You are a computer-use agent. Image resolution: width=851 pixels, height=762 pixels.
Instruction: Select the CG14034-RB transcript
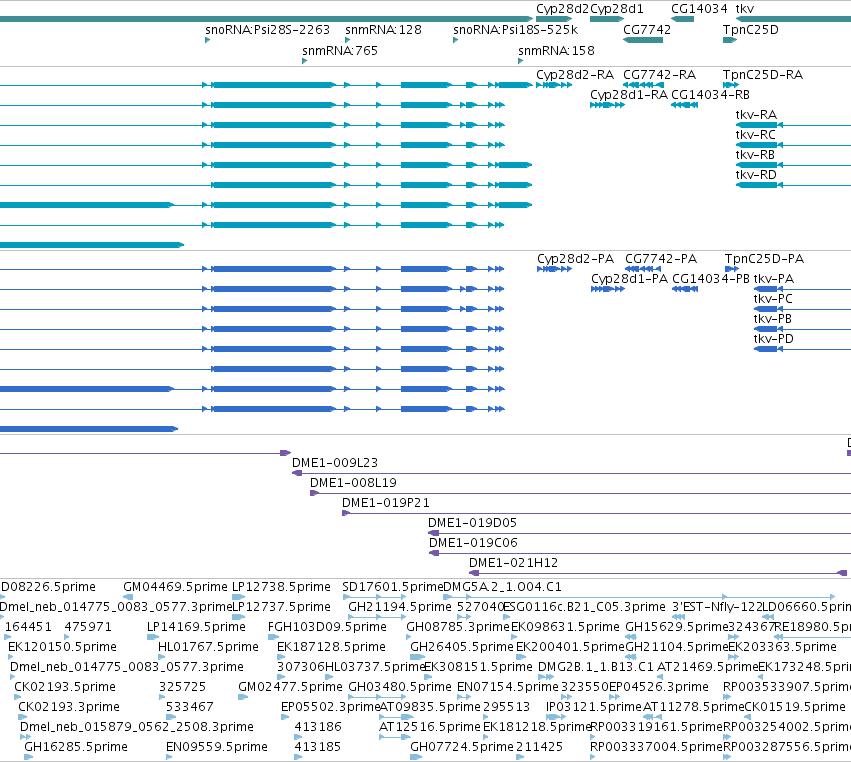[684, 105]
